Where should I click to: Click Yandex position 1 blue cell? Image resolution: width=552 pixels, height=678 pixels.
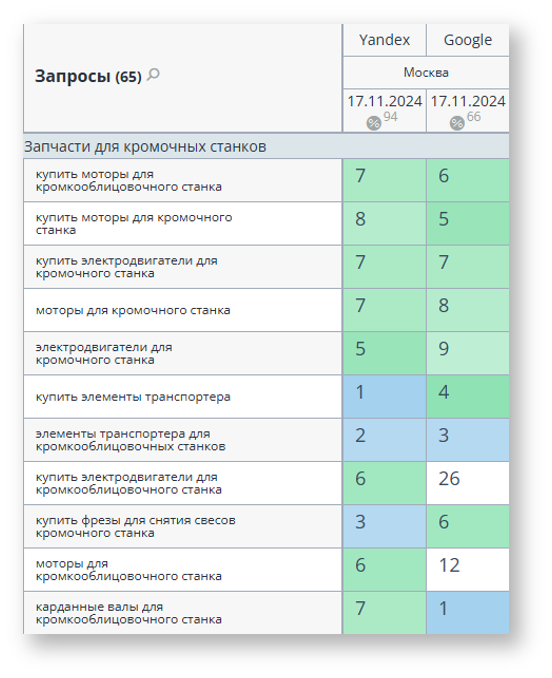pos(384,397)
